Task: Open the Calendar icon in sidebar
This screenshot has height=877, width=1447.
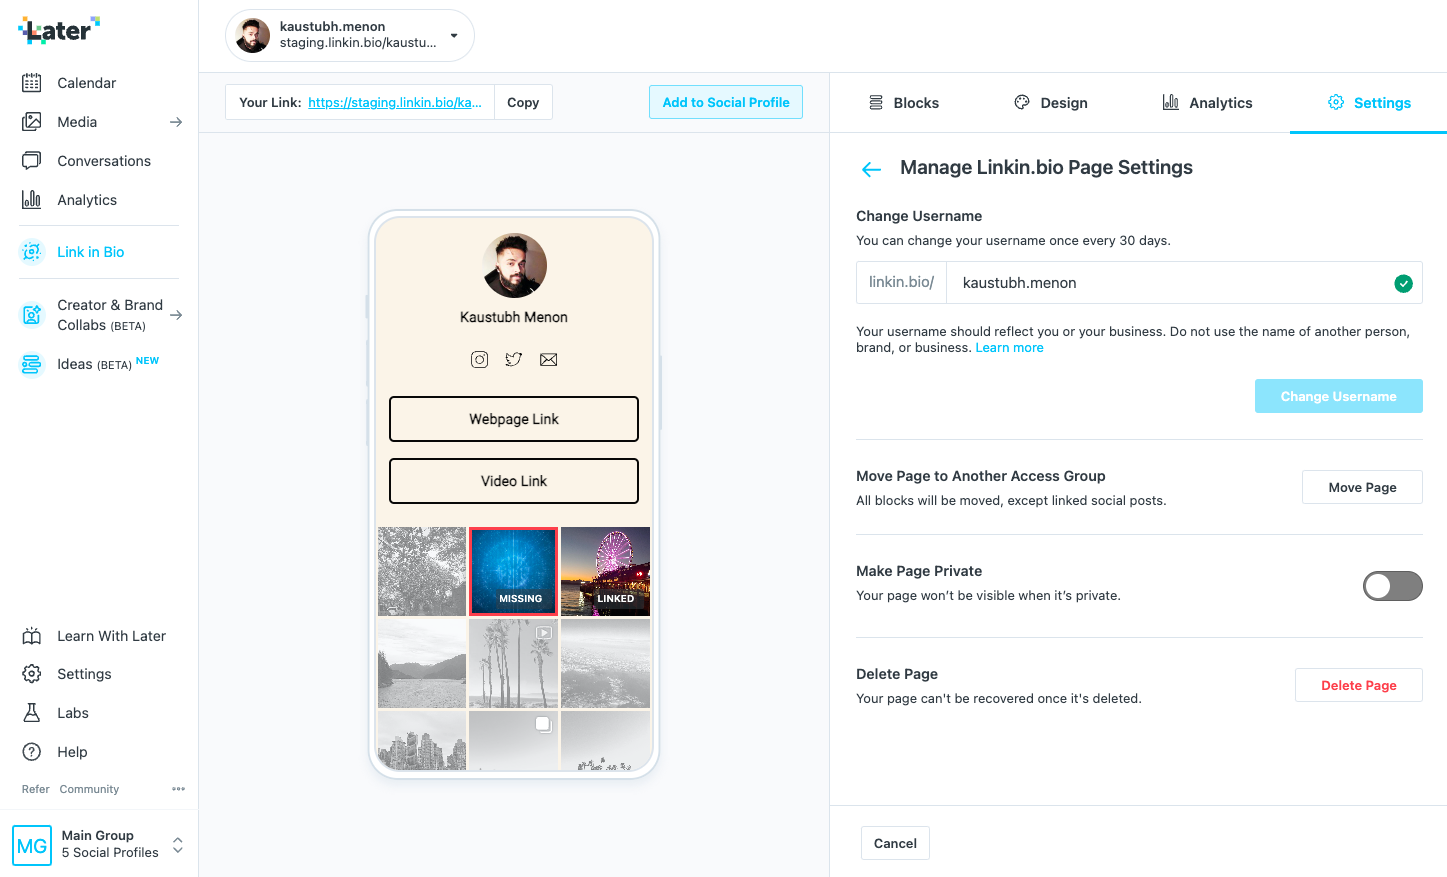Action: [32, 83]
